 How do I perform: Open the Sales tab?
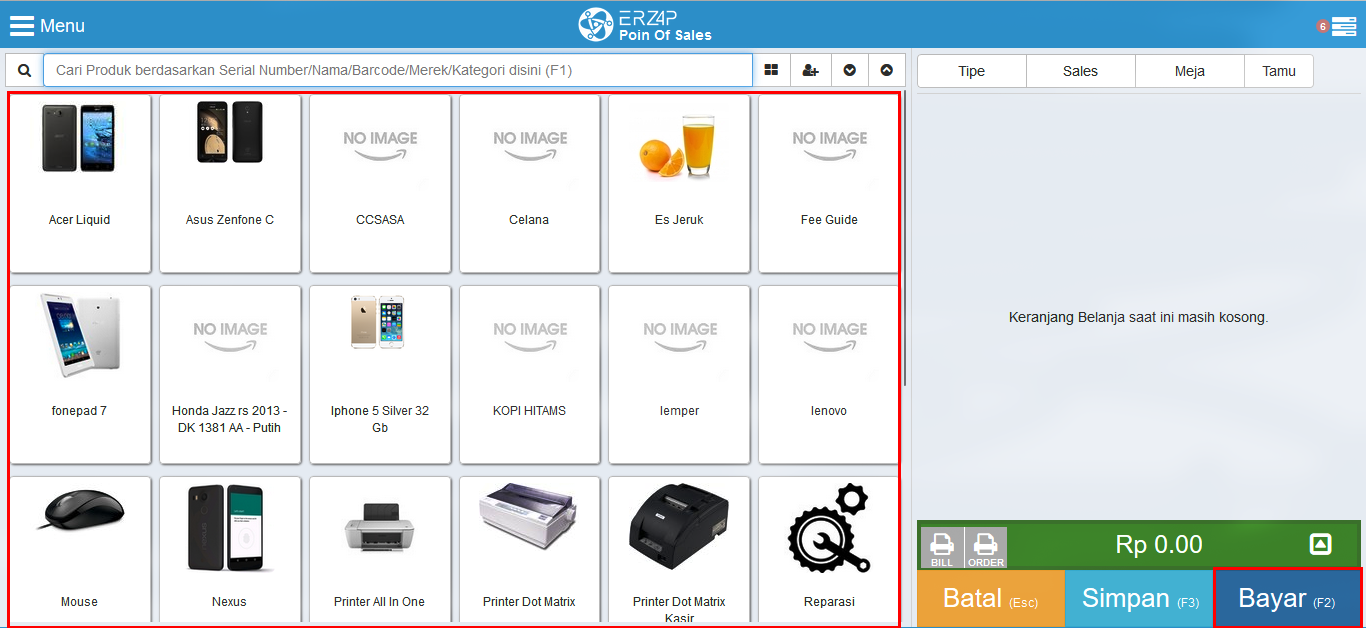pos(1081,71)
